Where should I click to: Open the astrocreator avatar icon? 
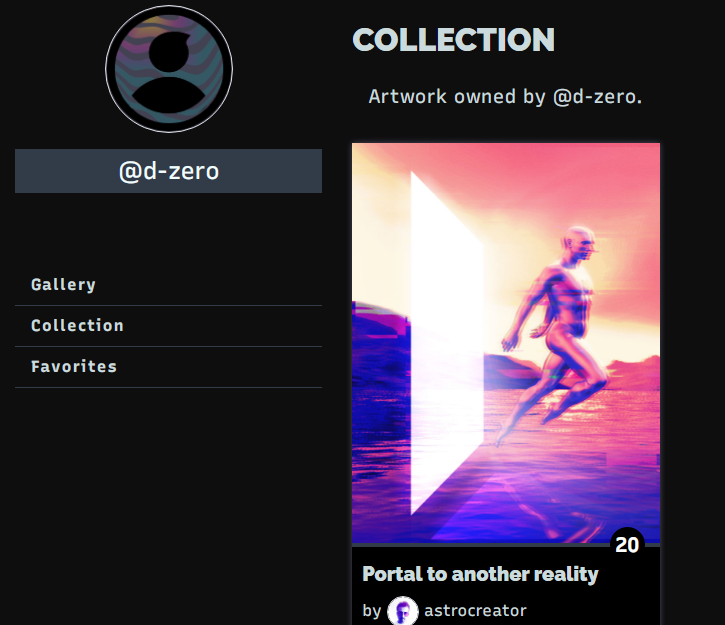(x=402, y=611)
